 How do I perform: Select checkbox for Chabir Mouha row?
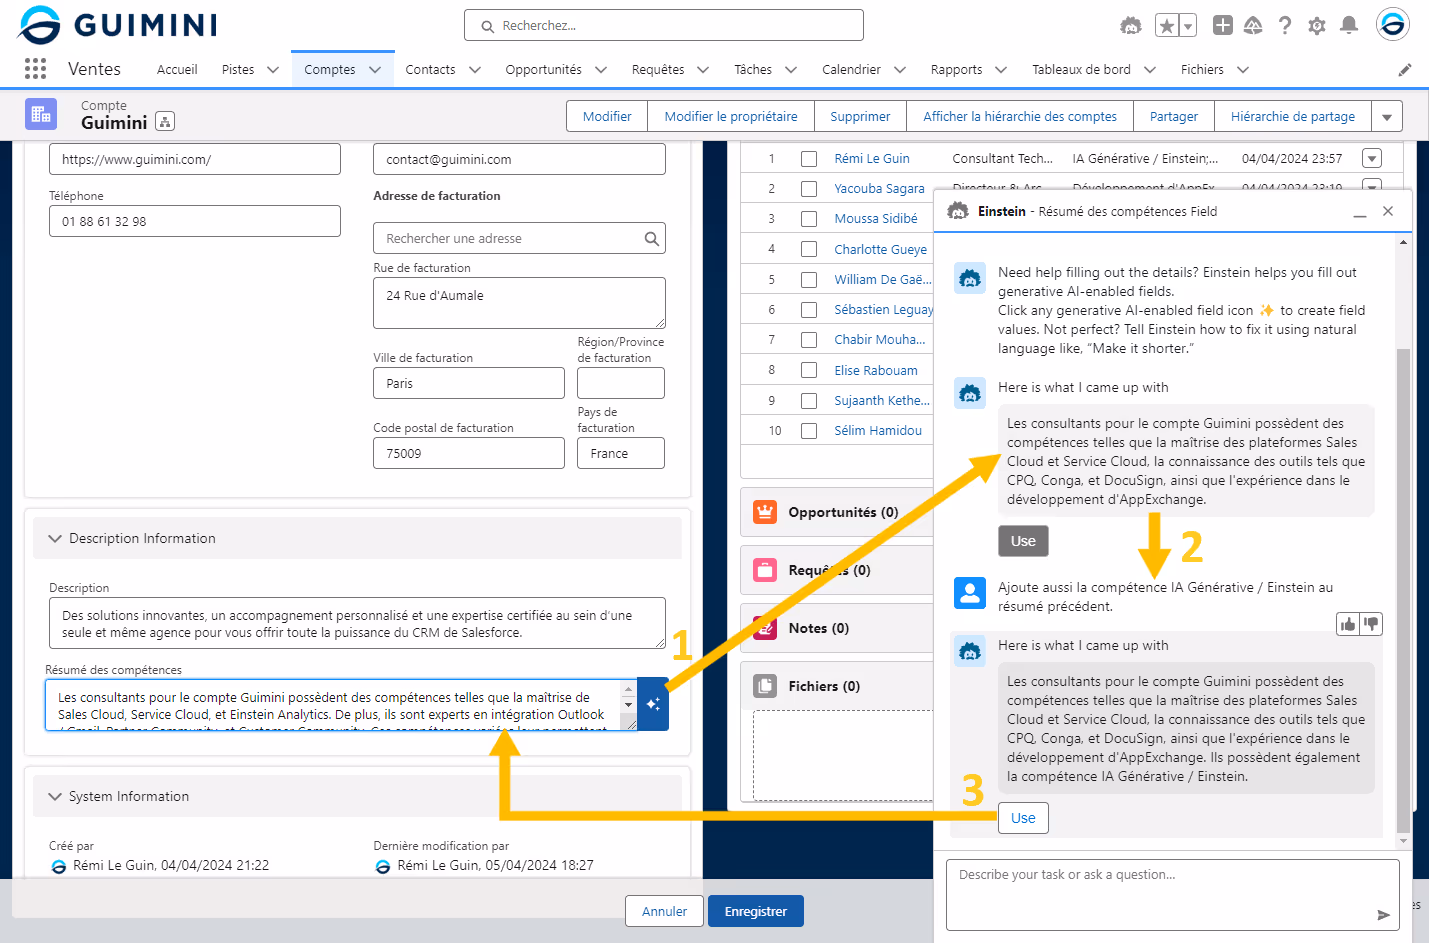[x=809, y=340]
